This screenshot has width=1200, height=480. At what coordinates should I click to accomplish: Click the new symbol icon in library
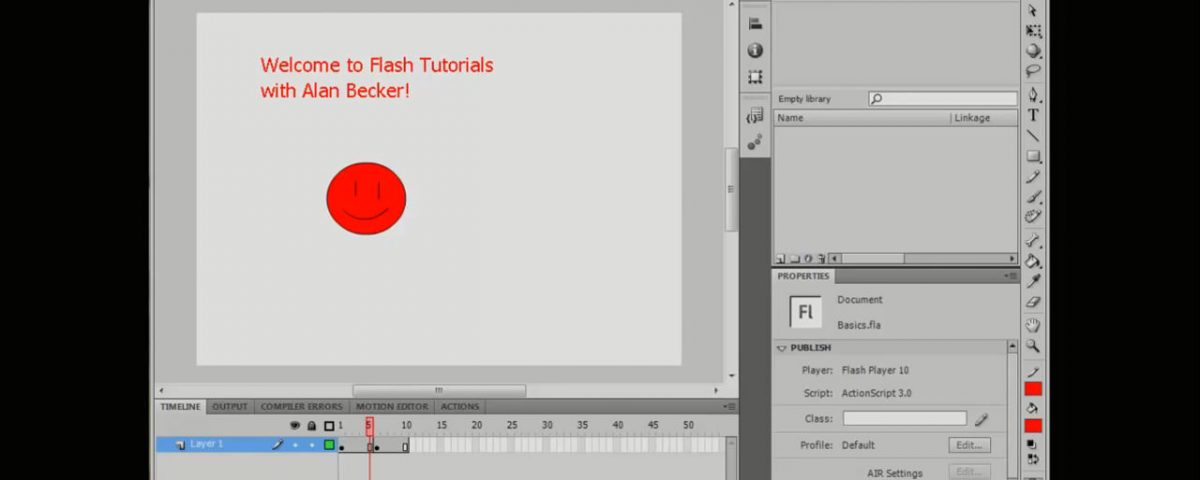[x=781, y=258]
